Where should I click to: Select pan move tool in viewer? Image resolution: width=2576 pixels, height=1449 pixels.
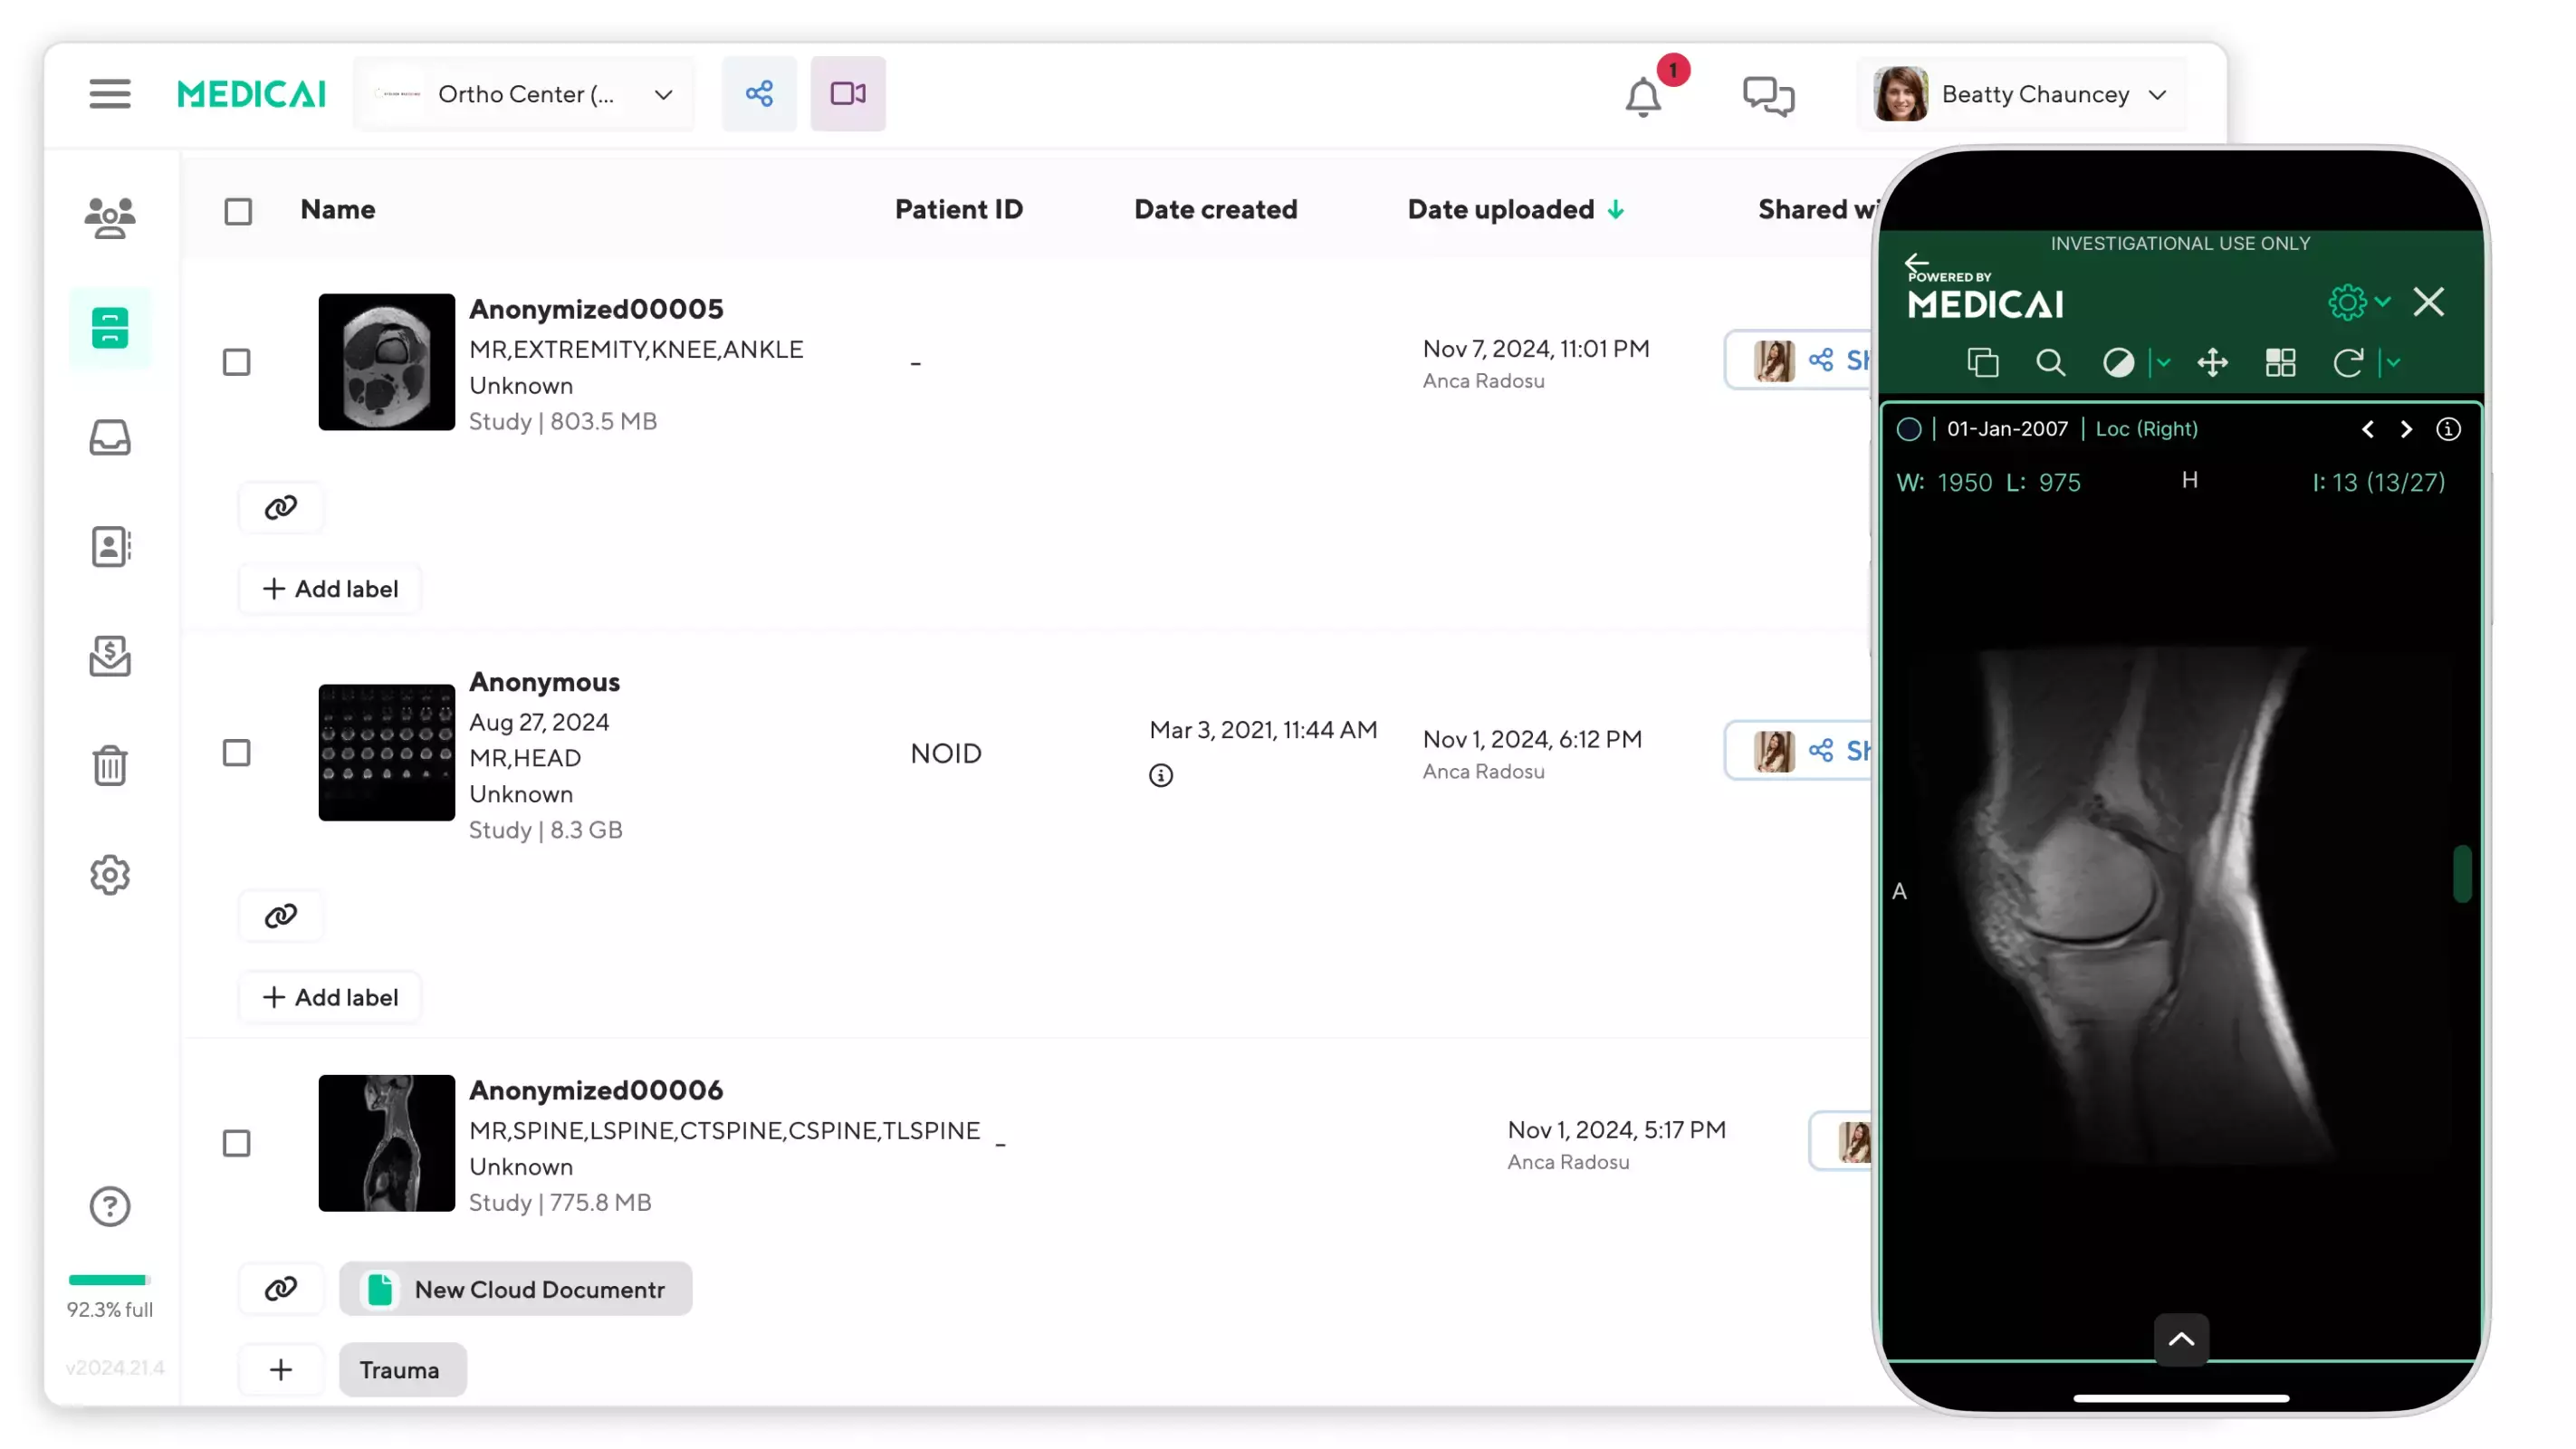click(x=2213, y=363)
